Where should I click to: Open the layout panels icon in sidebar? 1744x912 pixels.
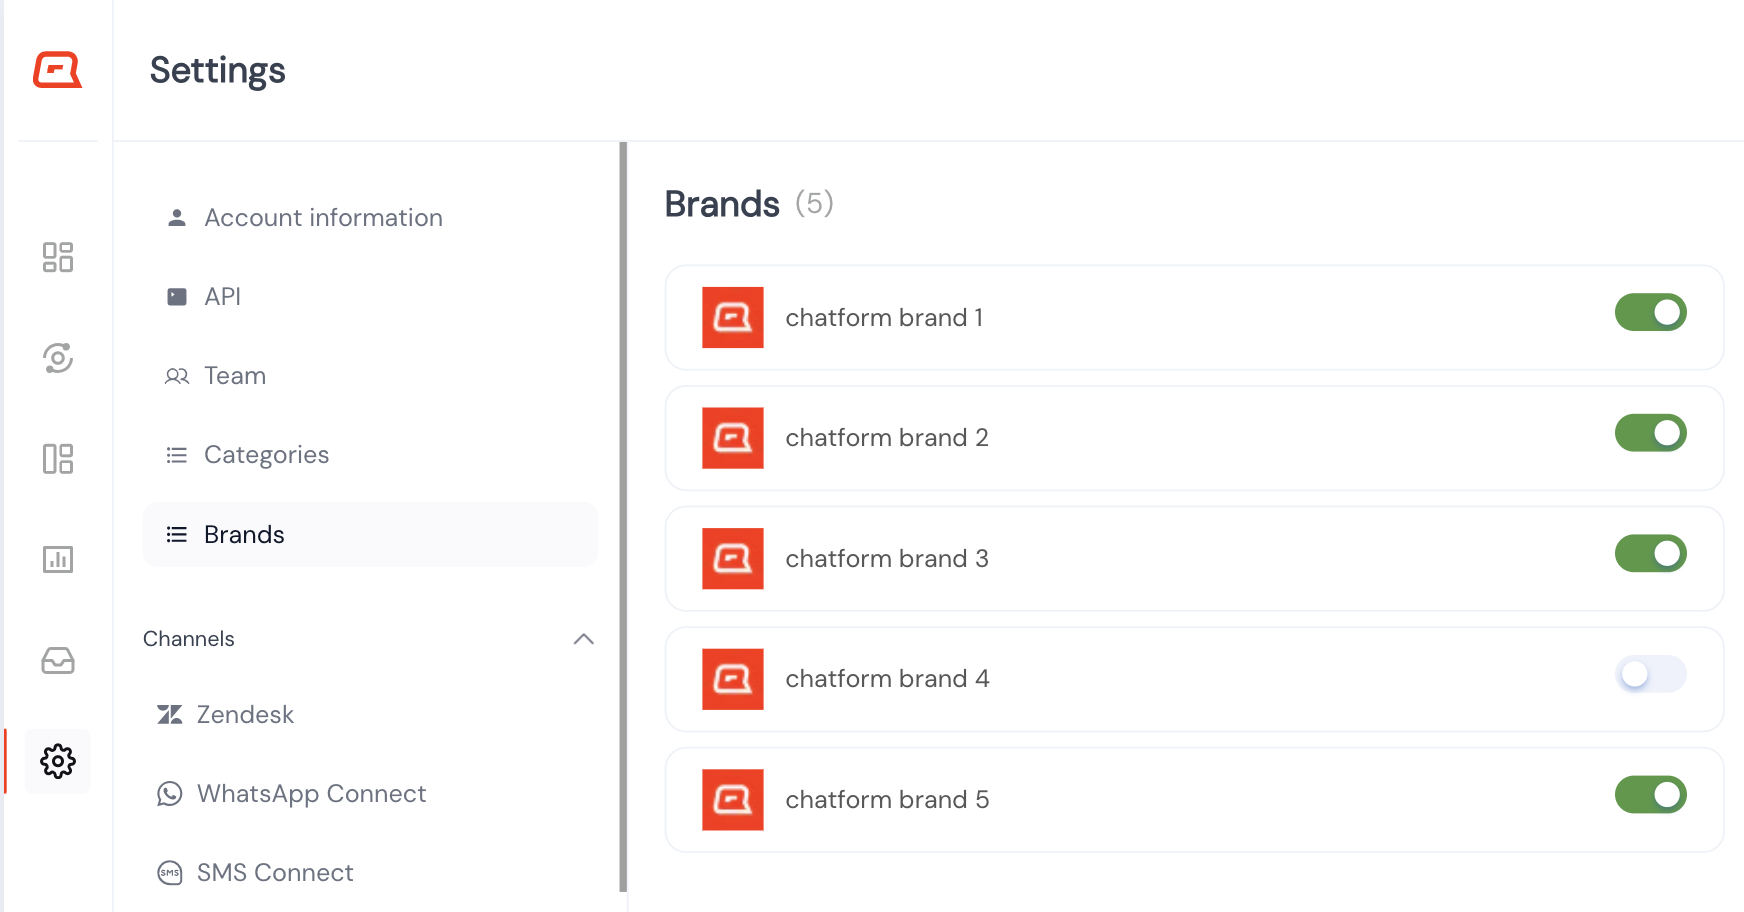[57, 458]
